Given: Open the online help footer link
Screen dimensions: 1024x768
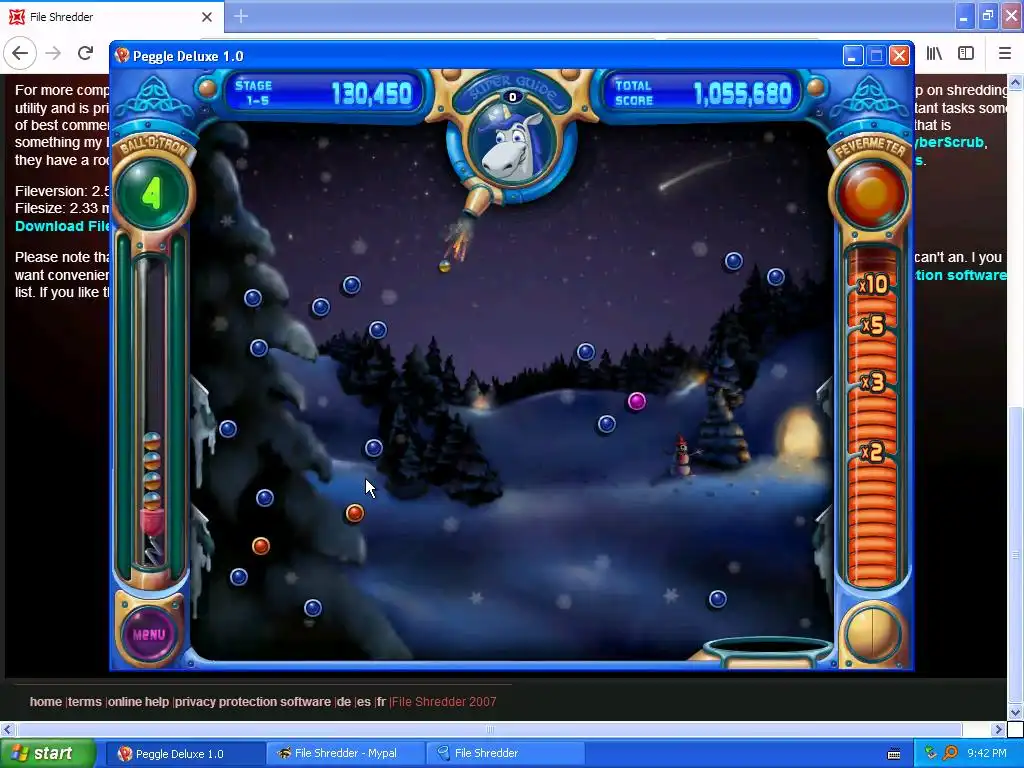Looking at the screenshot, I should [x=138, y=701].
